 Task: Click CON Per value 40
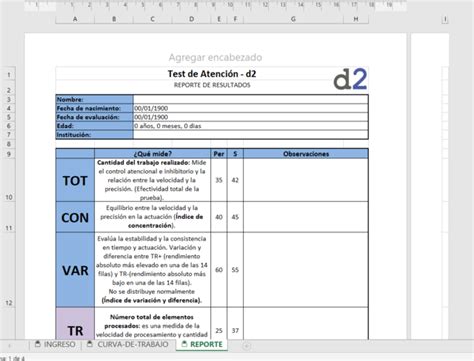[219, 217]
